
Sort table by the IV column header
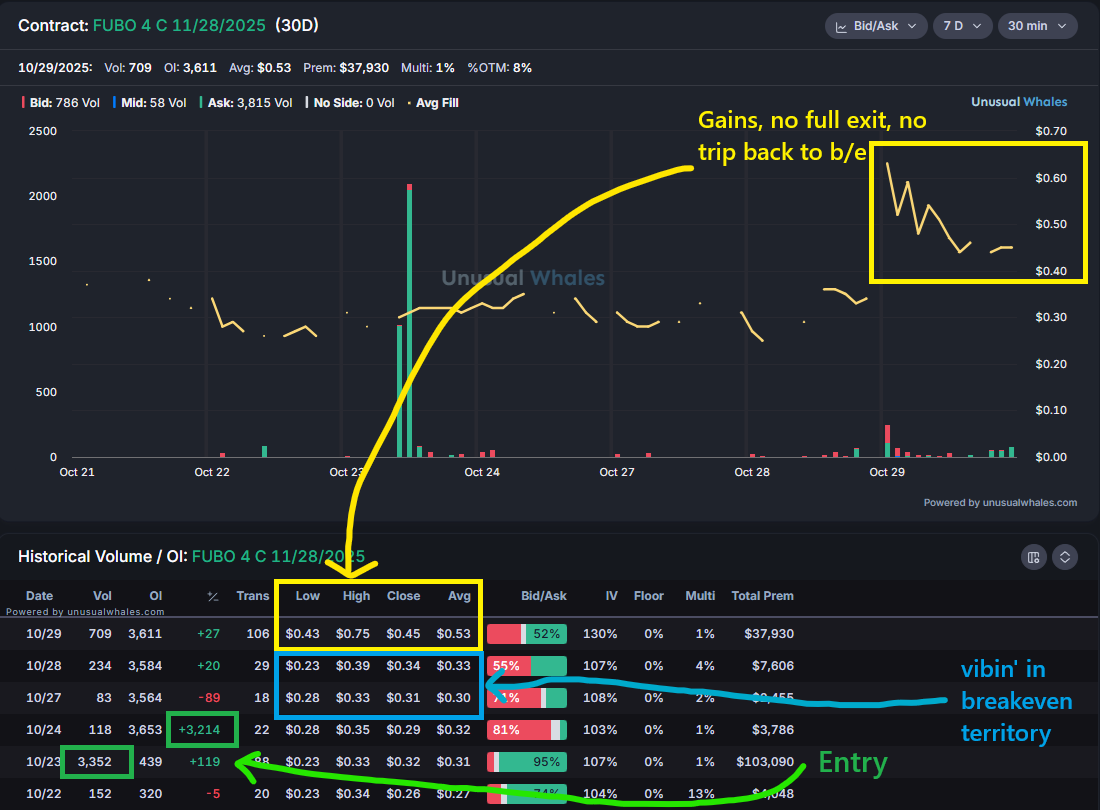pos(612,595)
